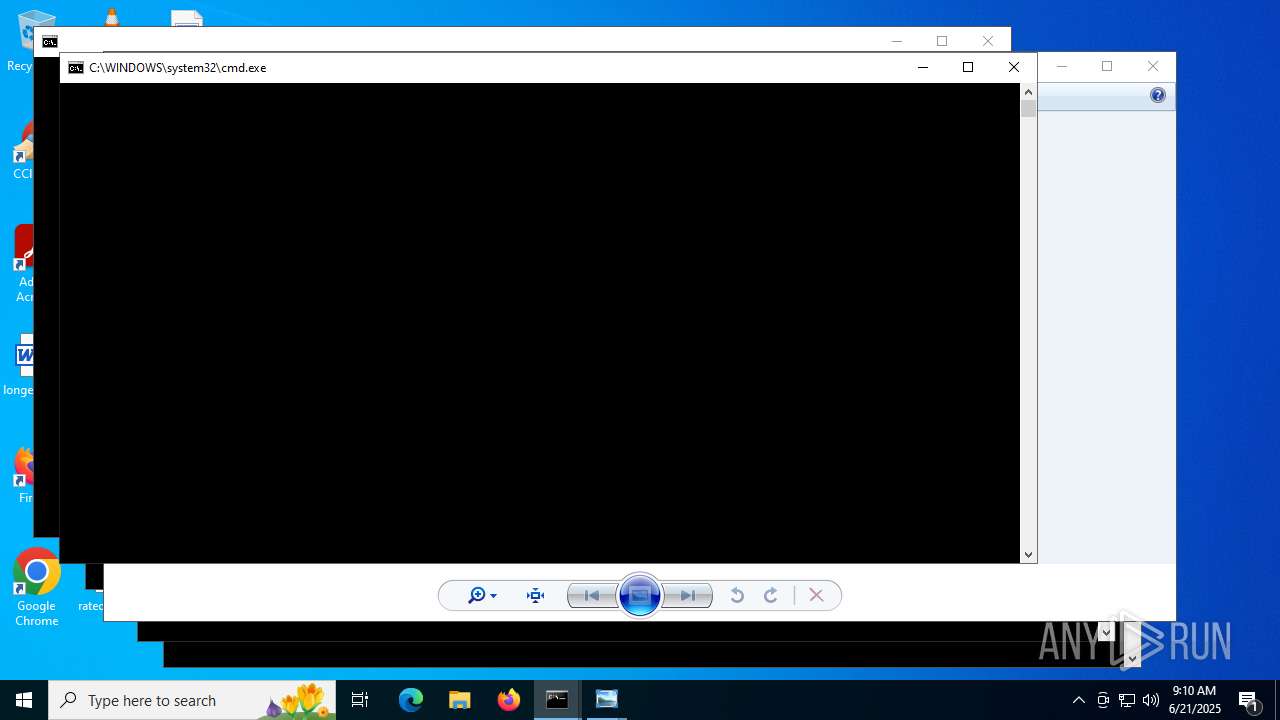The height and width of the screenshot is (720, 1280).
Task: Go to the next photo
Action: pyautogui.click(x=688, y=596)
